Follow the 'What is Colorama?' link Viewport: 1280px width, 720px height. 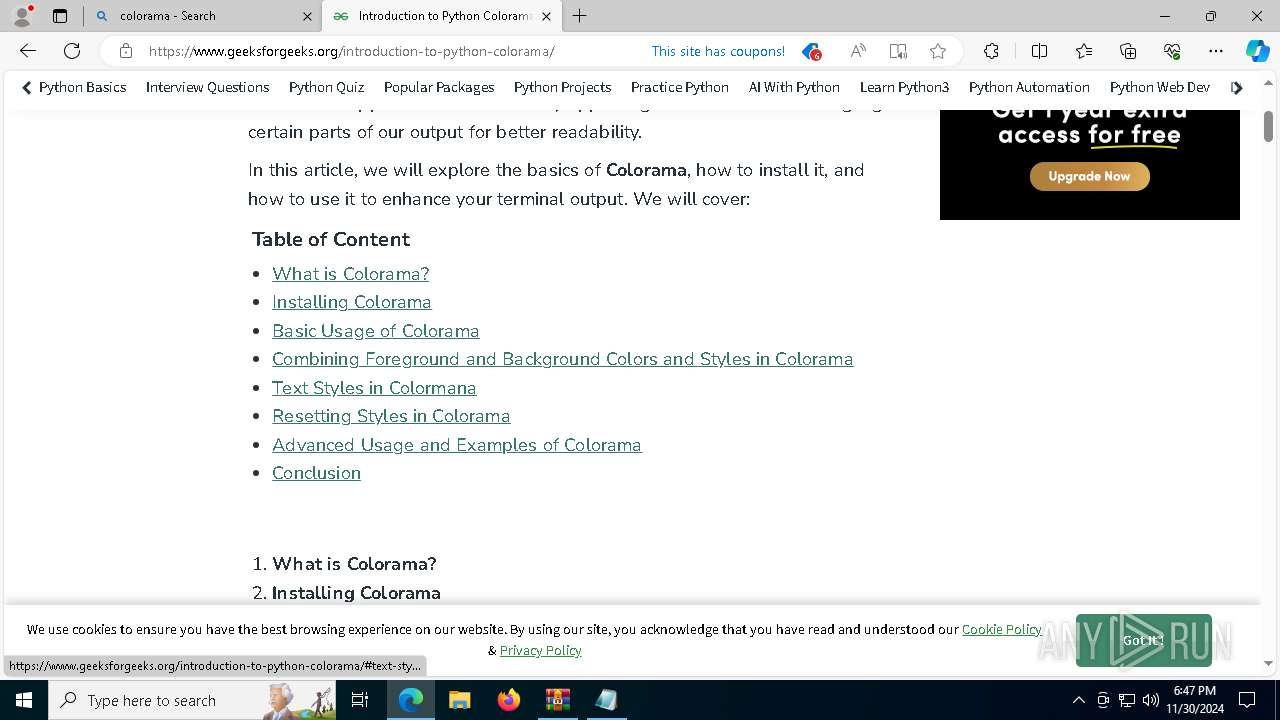coord(350,274)
